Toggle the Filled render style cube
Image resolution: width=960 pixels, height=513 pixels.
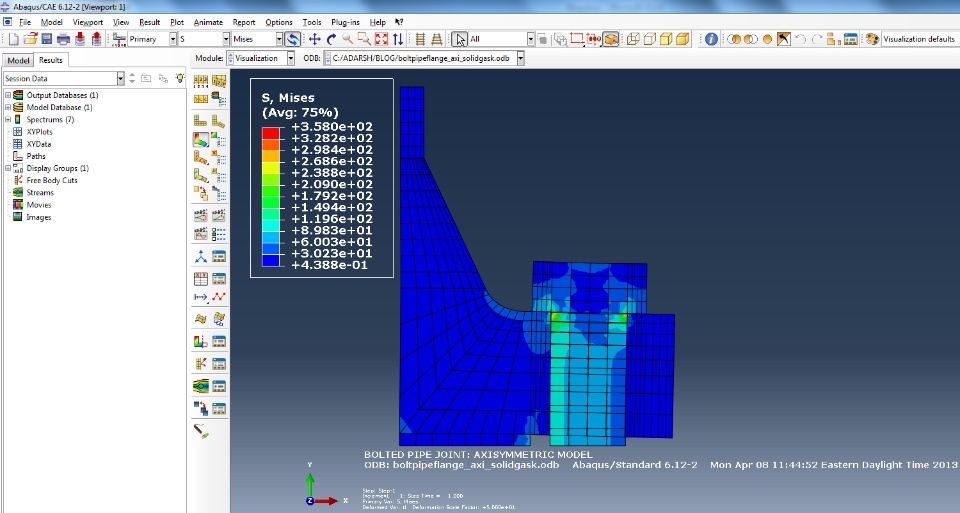tap(666, 39)
